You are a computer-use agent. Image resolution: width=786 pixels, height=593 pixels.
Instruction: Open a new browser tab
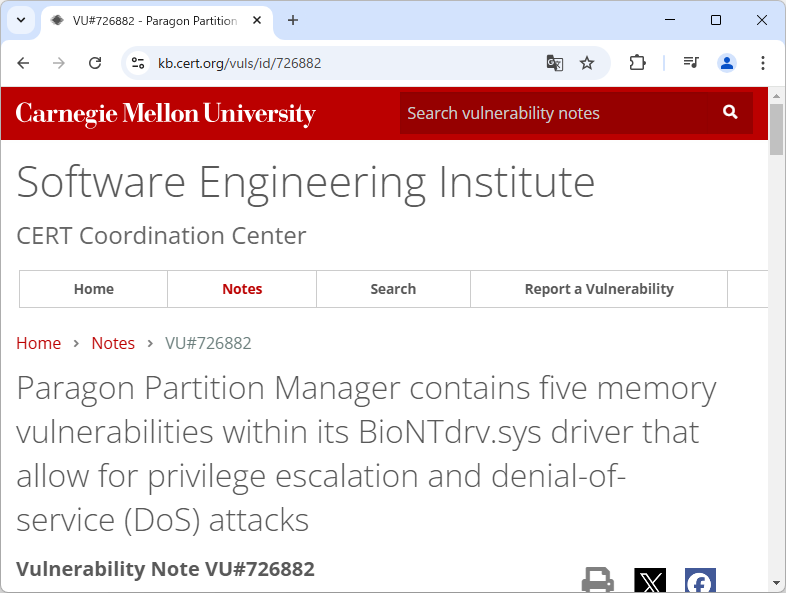pos(293,21)
